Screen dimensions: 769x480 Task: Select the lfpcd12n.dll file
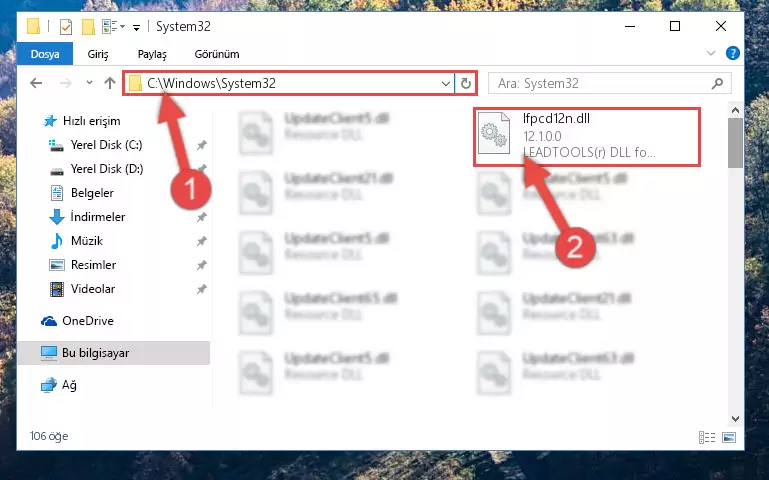click(587, 137)
